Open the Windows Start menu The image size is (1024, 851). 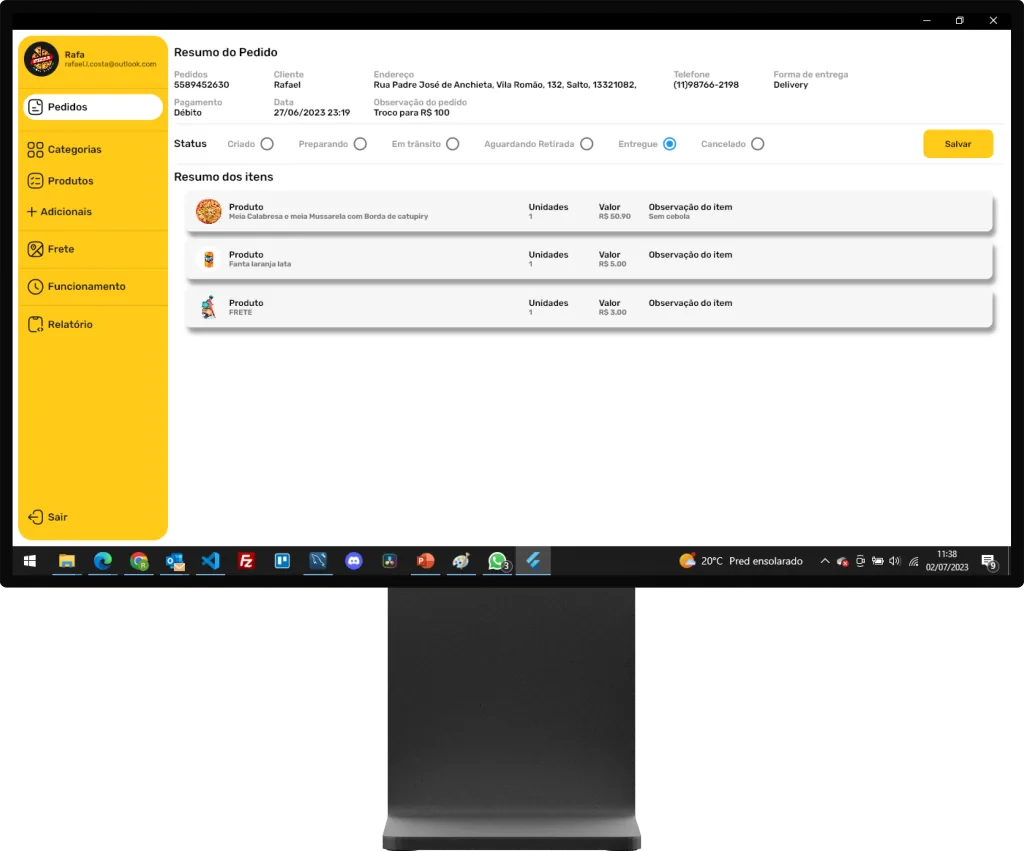(x=30, y=561)
